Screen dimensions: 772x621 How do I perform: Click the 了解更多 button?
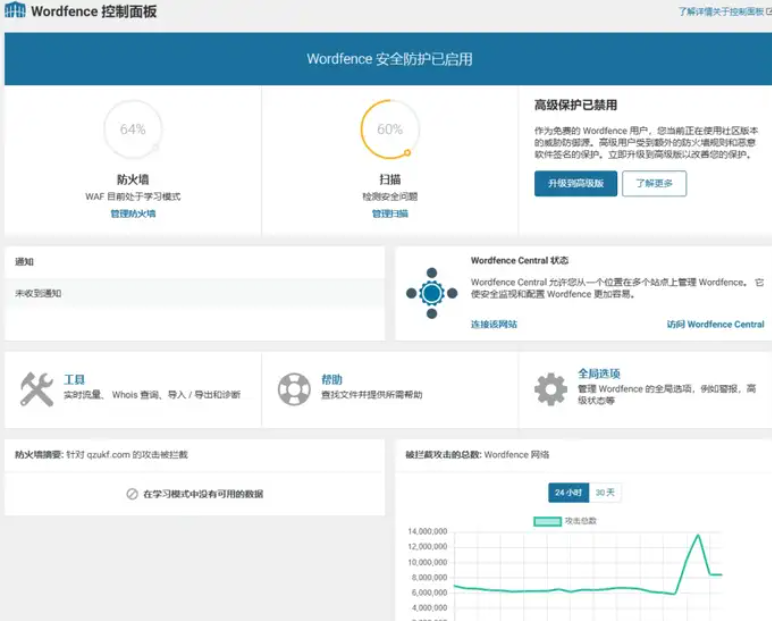pyautogui.click(x=654, y=184)
